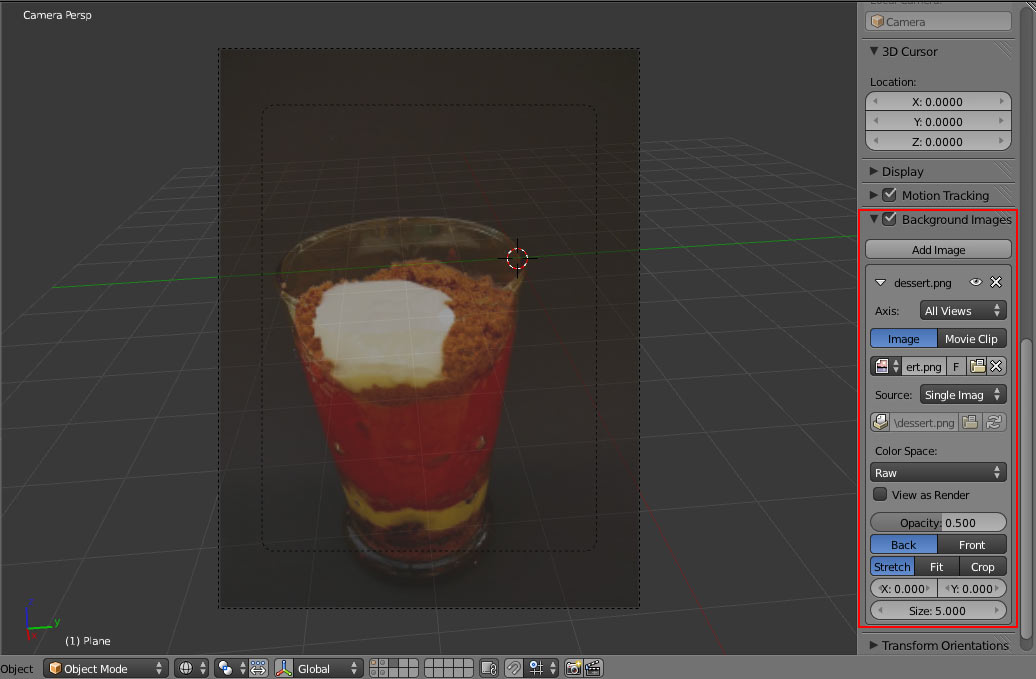Click the X: 0.0000 cursor location field
The width and height of the screenshot is (1036, 679).
(938, 102)
